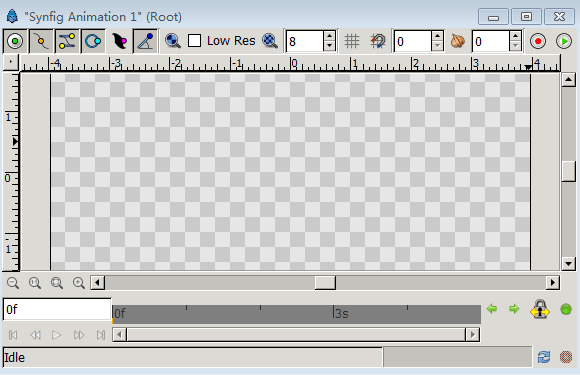Image resolution: width=580 pixels, height=375 pixels.
Task: Decrease the future onion skin count
Action: (515, 46)
